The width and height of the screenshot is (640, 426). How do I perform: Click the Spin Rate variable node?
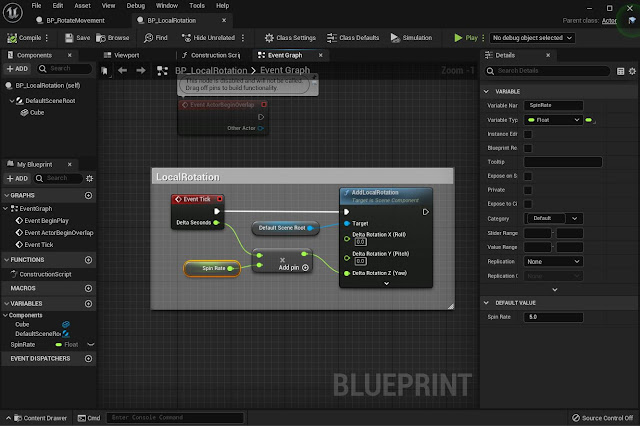212,268
